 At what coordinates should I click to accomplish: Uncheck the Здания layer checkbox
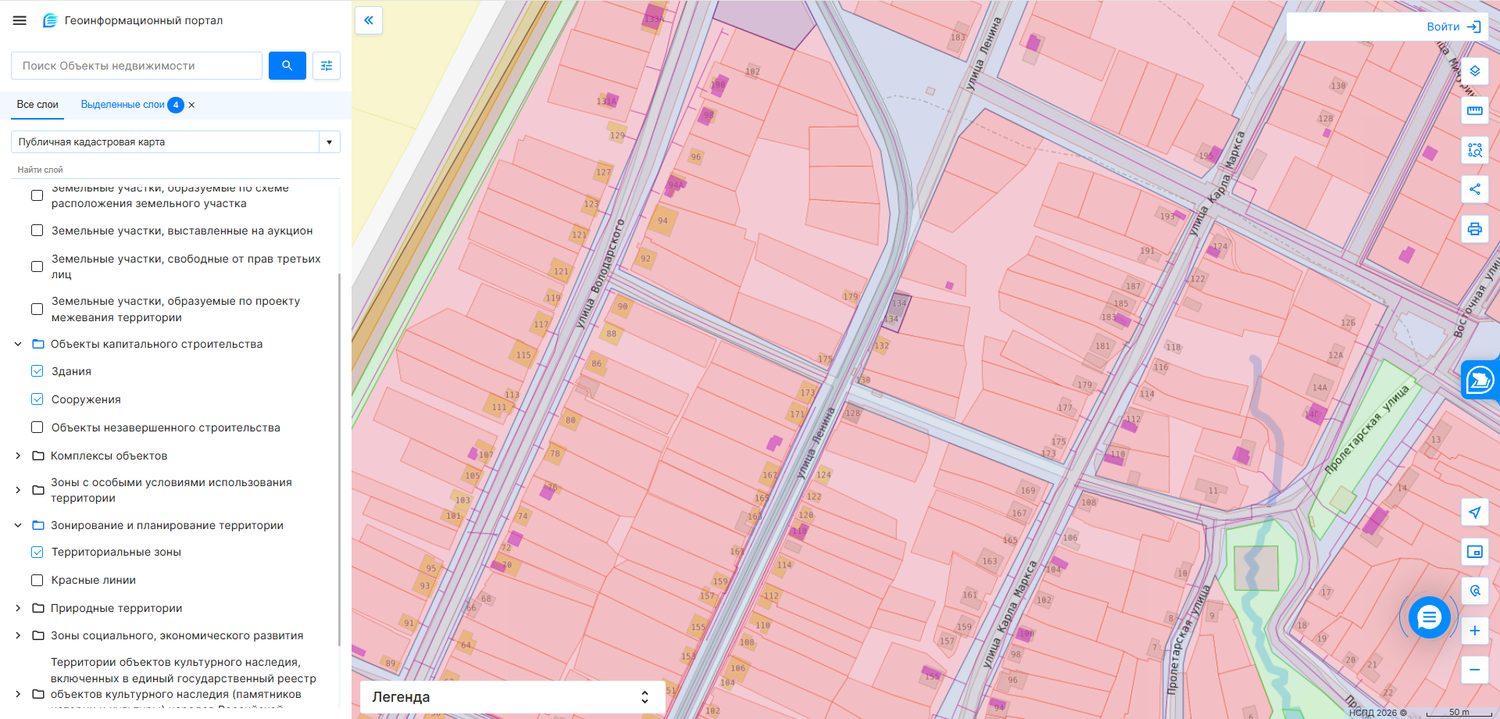coord(37,371)
